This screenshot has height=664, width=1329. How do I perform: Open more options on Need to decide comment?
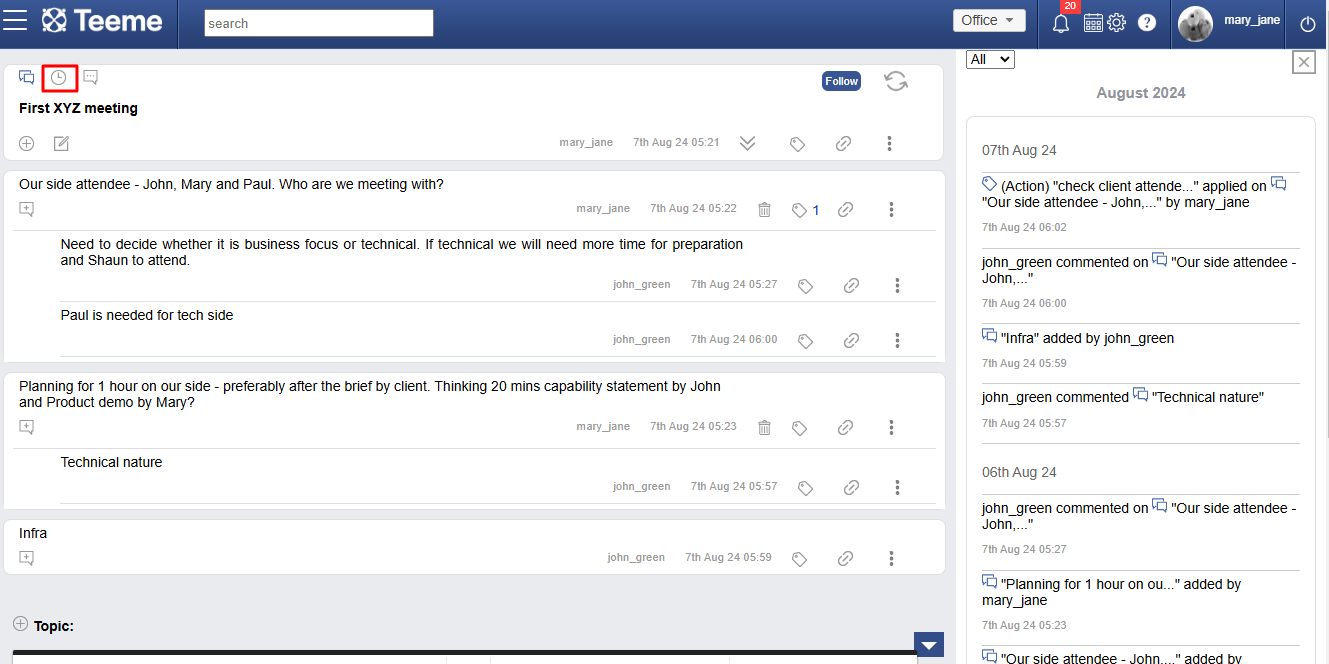pyautogui.click(x=897, y=286)
